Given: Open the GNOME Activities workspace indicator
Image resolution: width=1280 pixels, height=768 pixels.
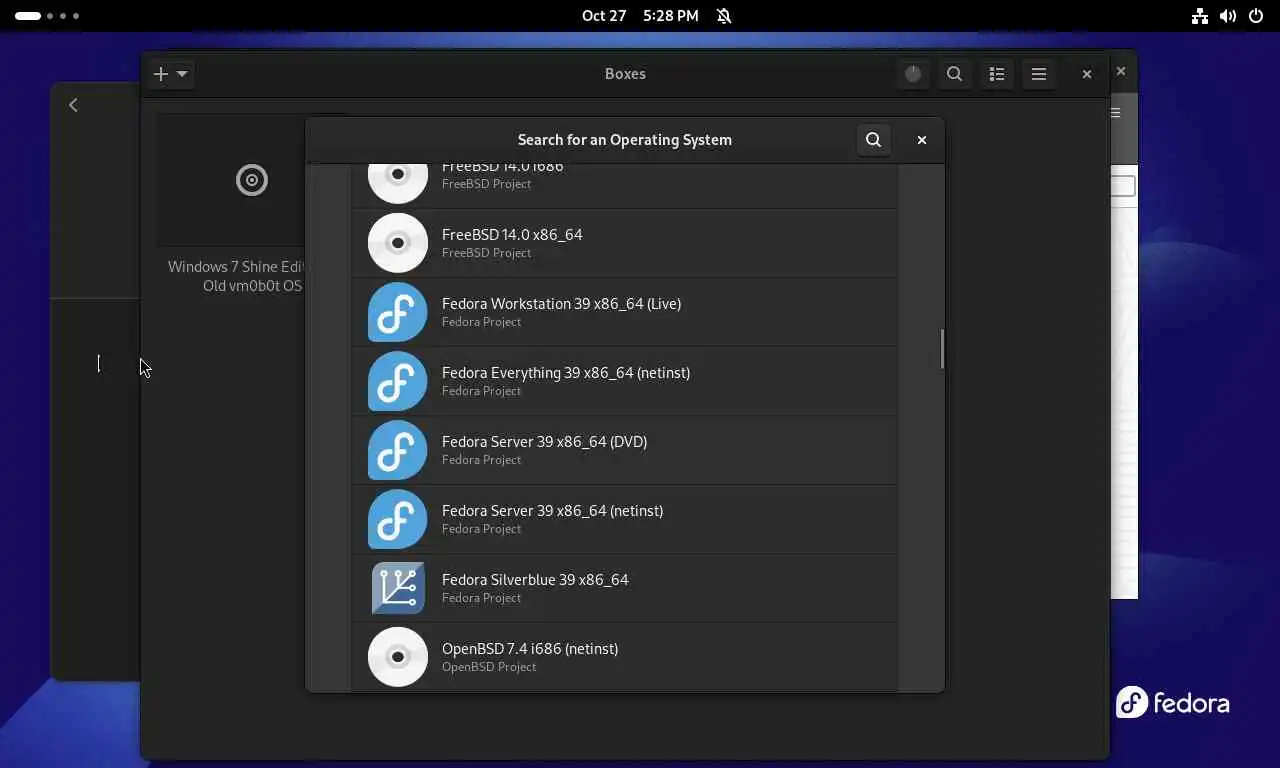Looking at the screenshot, I should [47, 16].
